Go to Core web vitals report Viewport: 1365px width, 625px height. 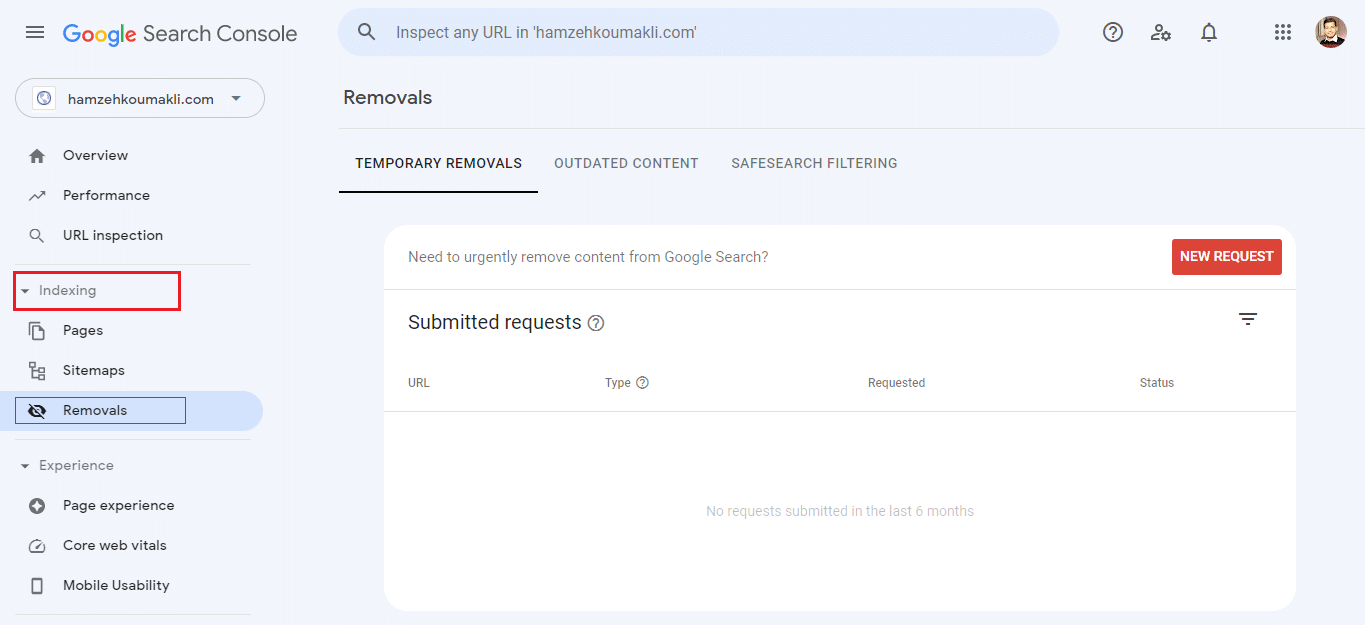point(114,545)
